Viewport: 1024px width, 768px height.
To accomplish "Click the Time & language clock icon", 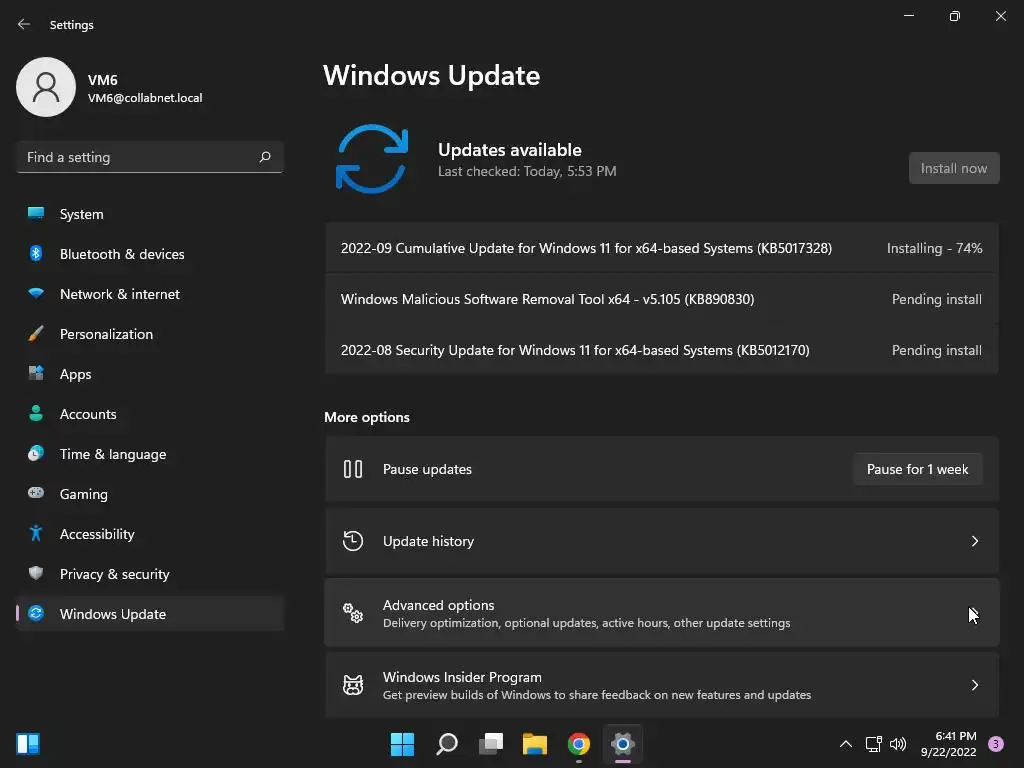I will point(36,453).
